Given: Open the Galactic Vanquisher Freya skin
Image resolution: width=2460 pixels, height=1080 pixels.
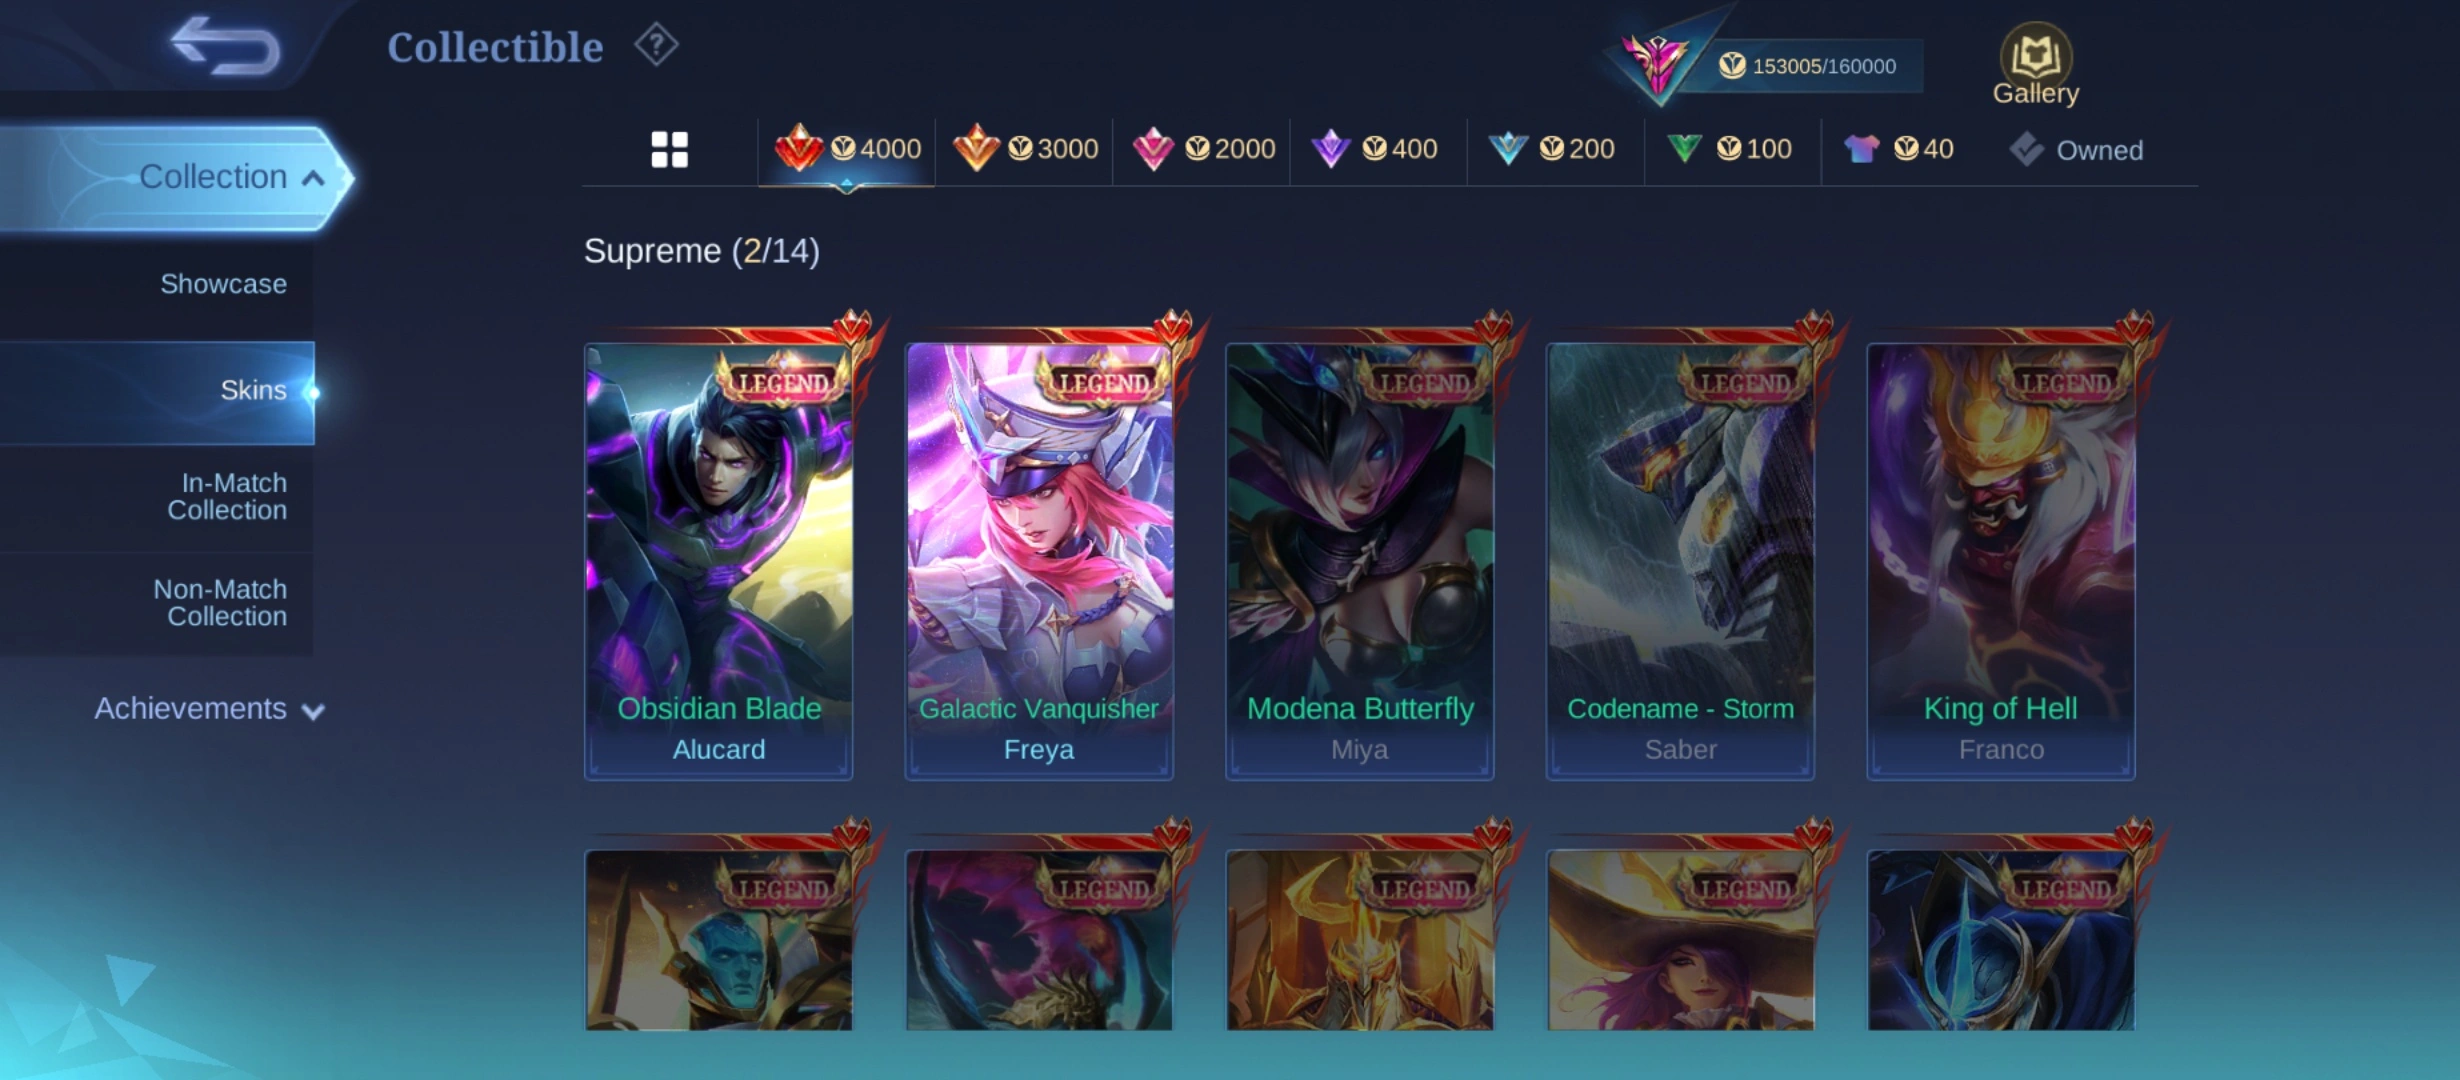Looking at the screenshot, I should (1039, 561).
